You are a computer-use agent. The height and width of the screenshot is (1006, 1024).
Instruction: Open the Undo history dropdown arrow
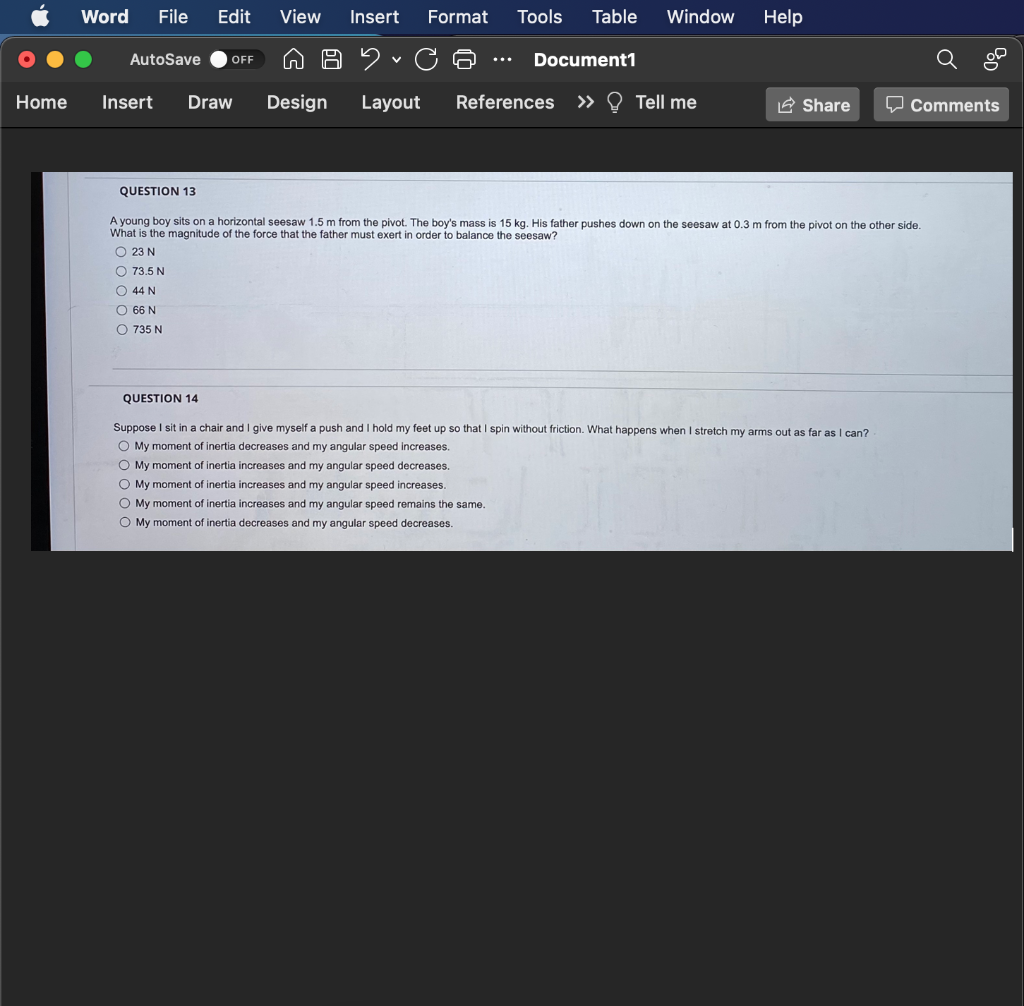[395, 60]
